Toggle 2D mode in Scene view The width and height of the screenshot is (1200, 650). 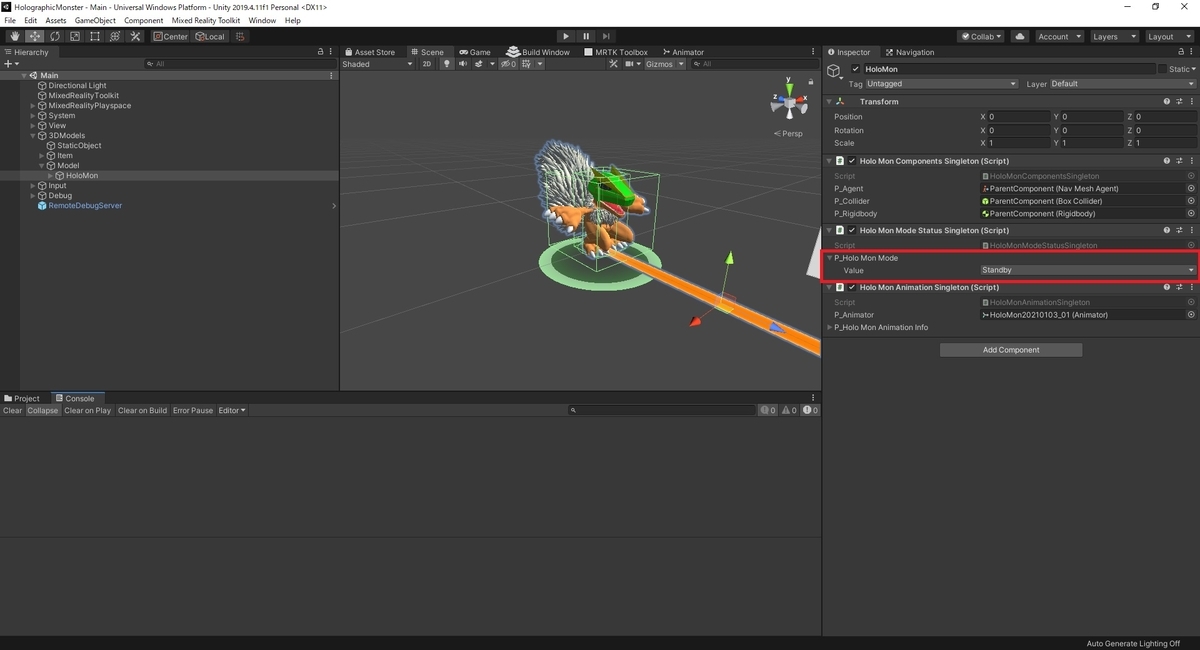point(427,64)
